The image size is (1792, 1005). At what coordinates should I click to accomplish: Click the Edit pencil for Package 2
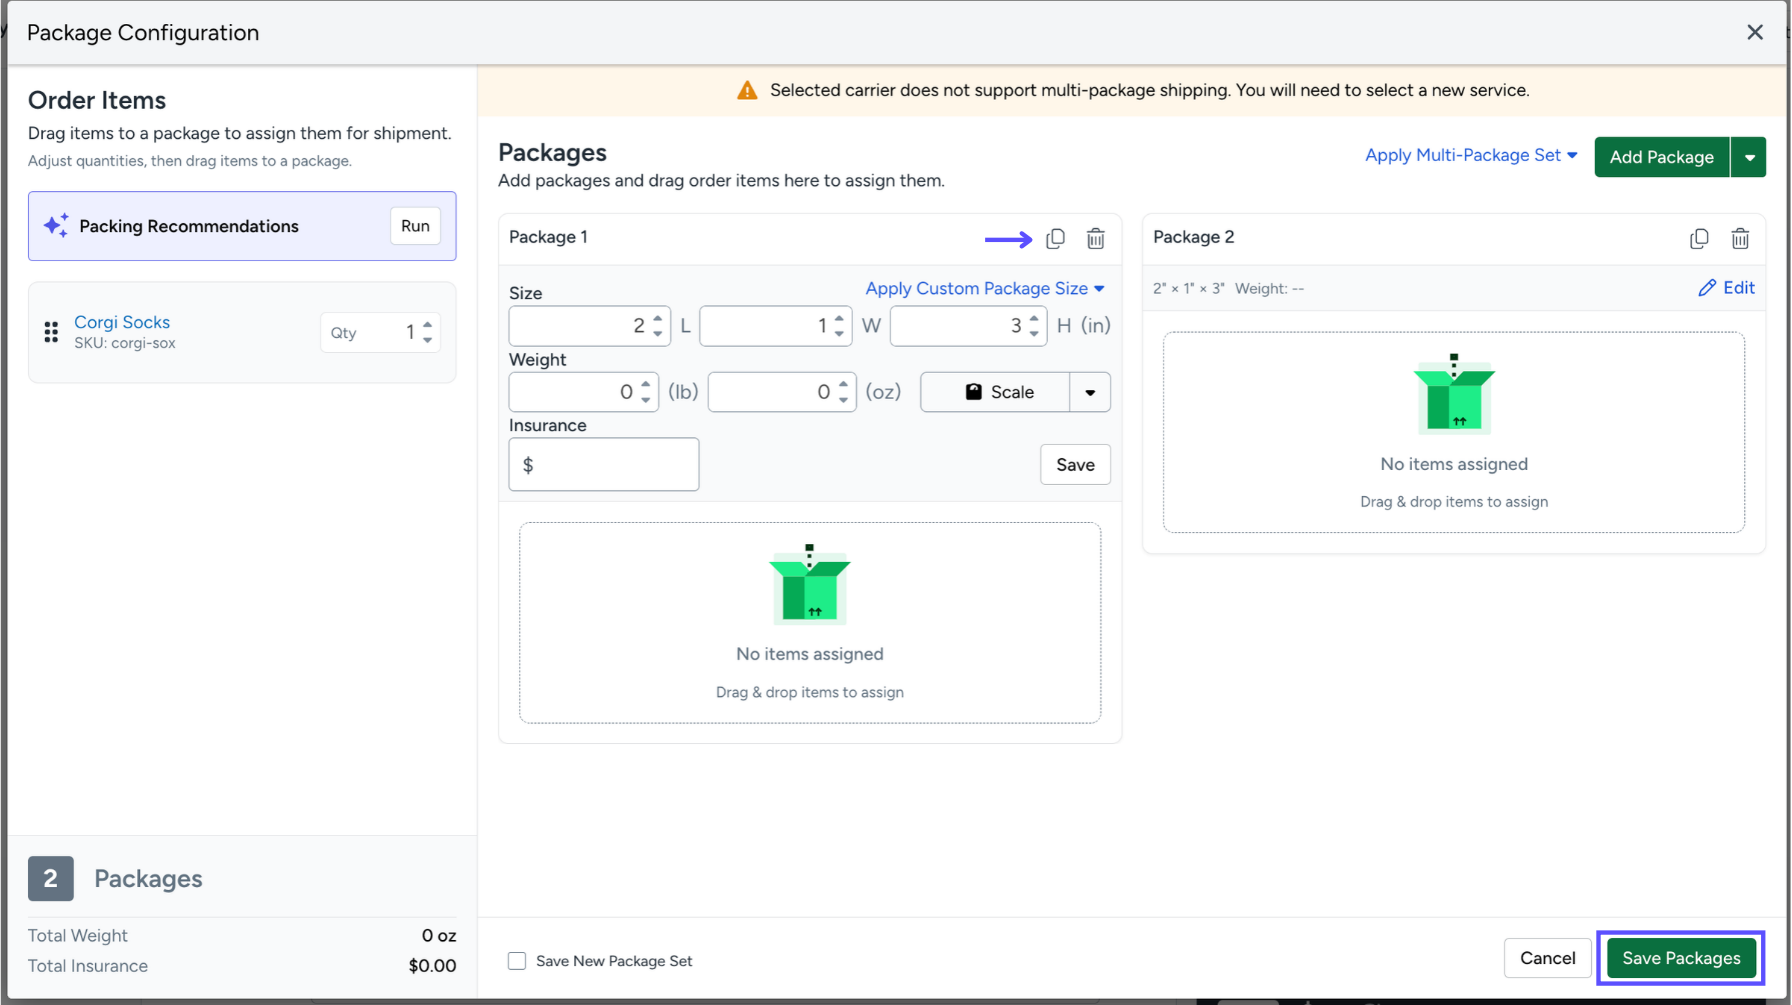[x=1727, y=288]
